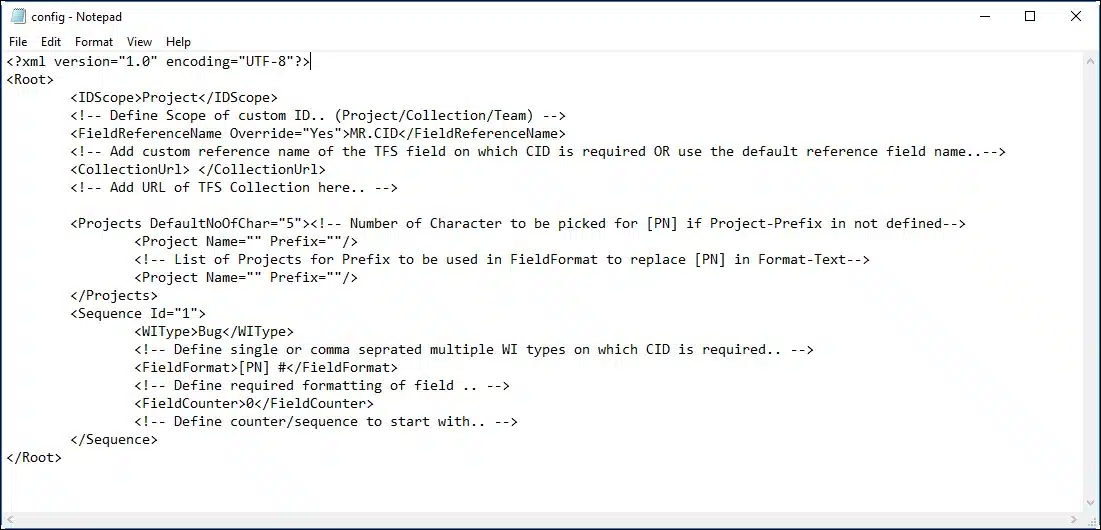The width and height of the screenshot is (1101, 530).
Task: Open the Edit menu
Action: point(51,42)
